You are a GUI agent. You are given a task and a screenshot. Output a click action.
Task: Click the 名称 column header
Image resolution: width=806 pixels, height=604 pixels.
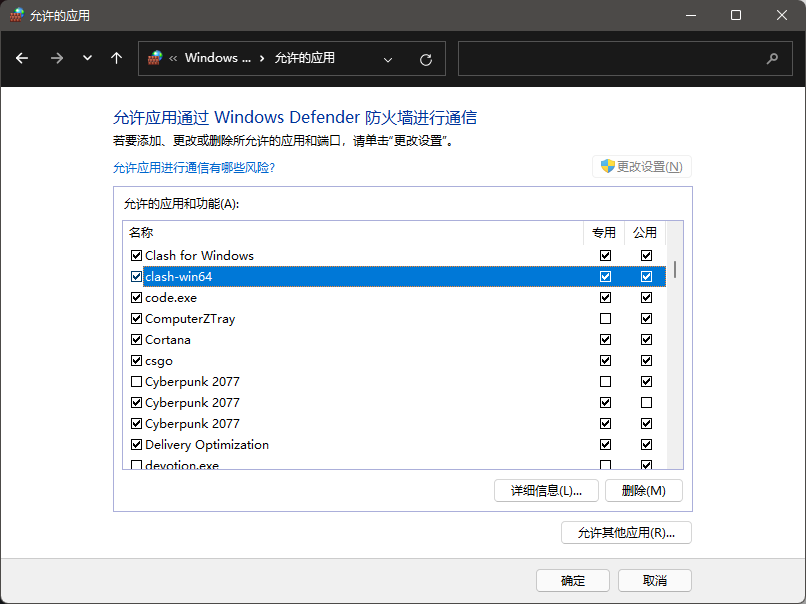point(141,232)
